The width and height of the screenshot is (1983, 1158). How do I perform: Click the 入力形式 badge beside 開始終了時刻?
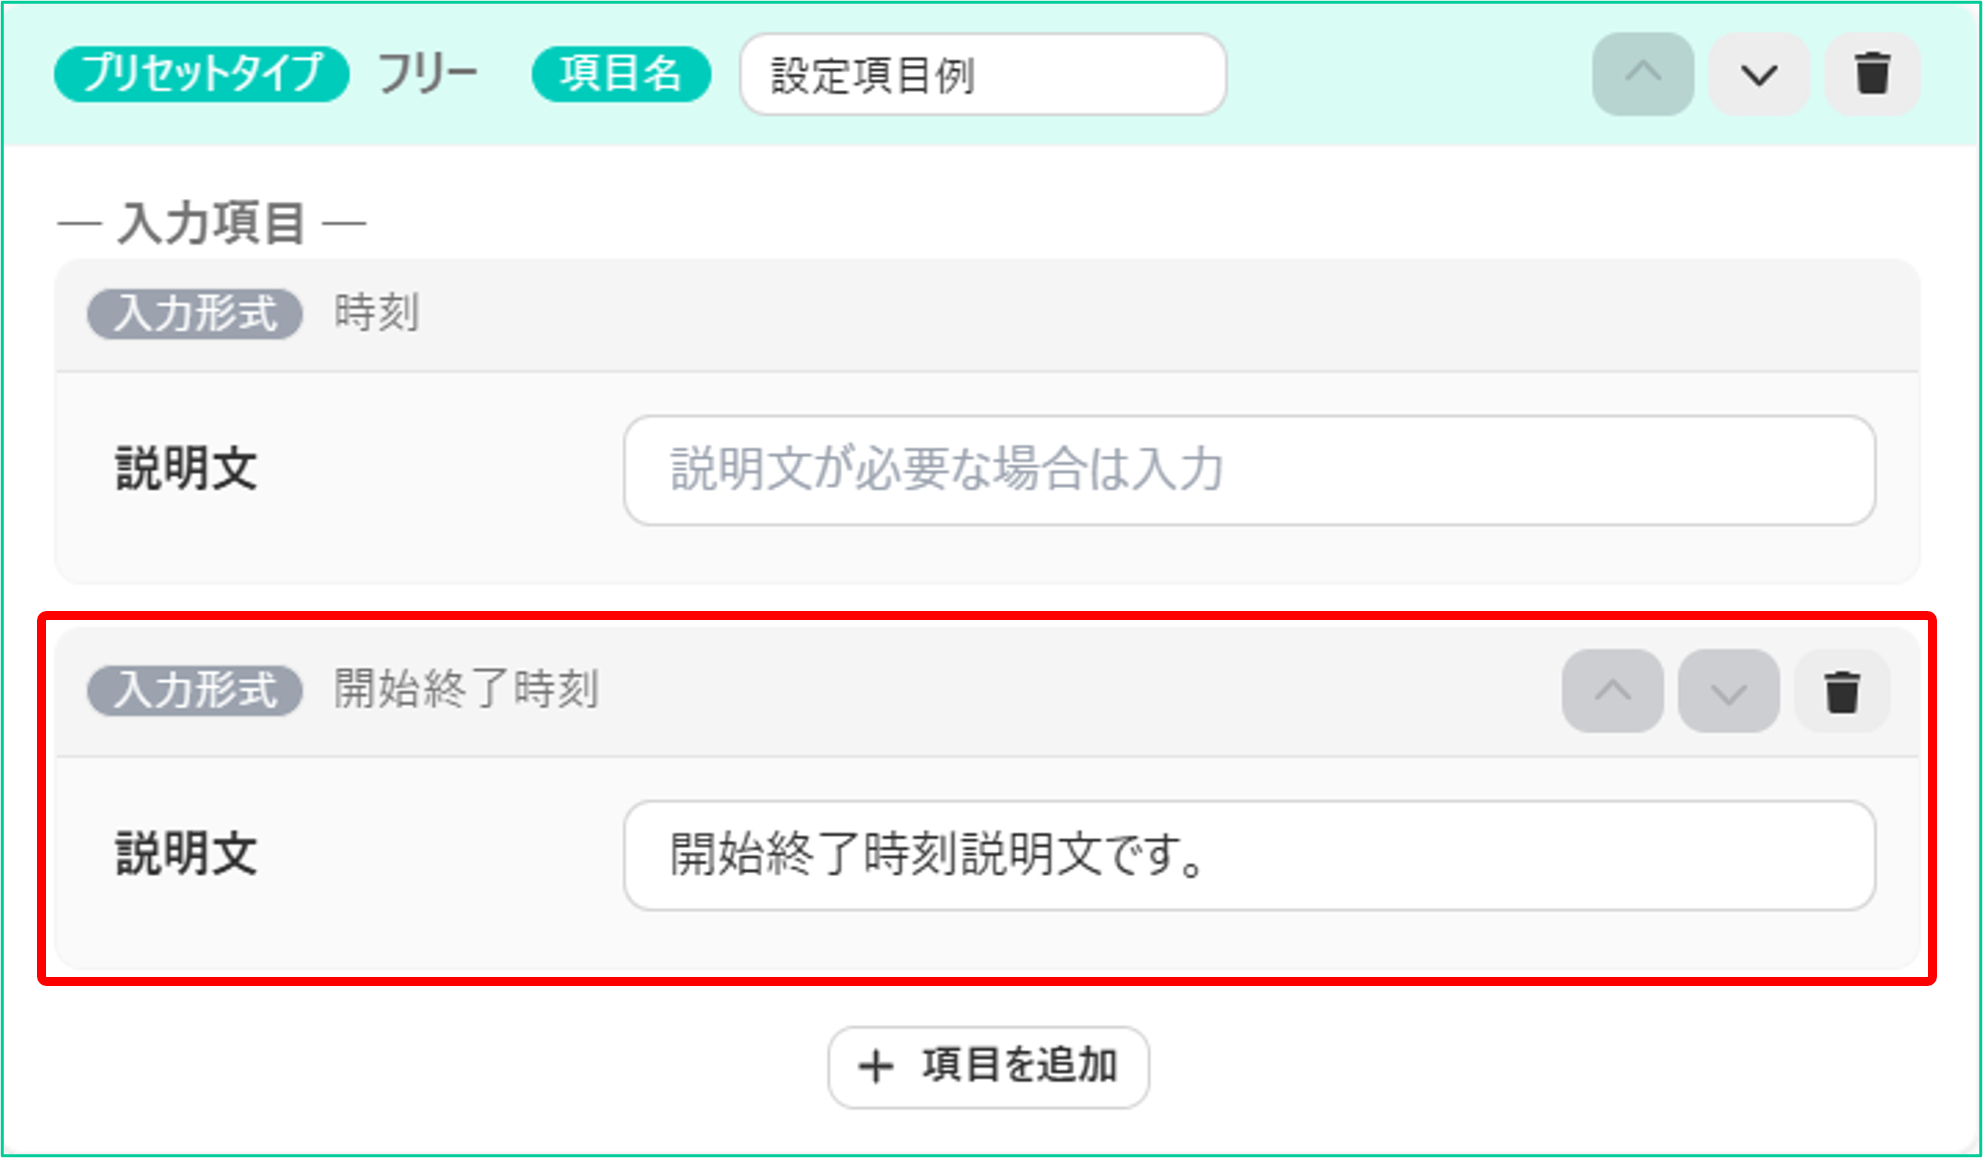(195, 690)
